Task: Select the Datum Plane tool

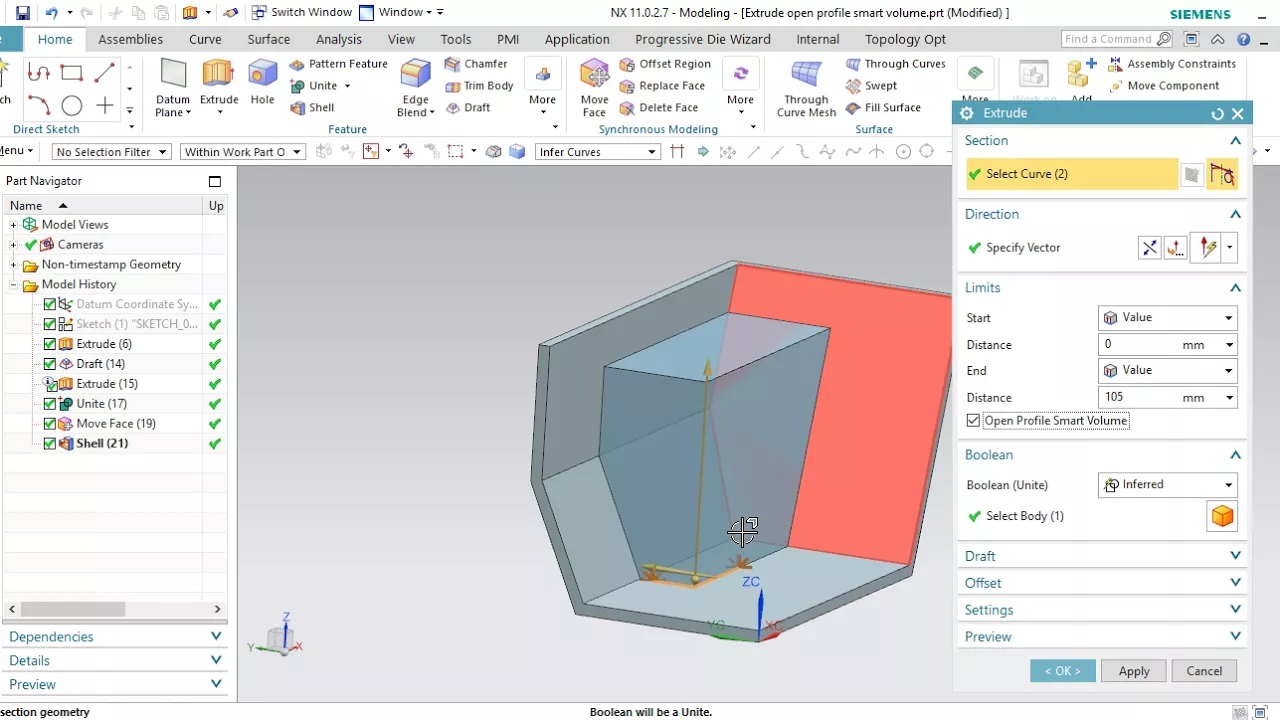Action: 173,88
